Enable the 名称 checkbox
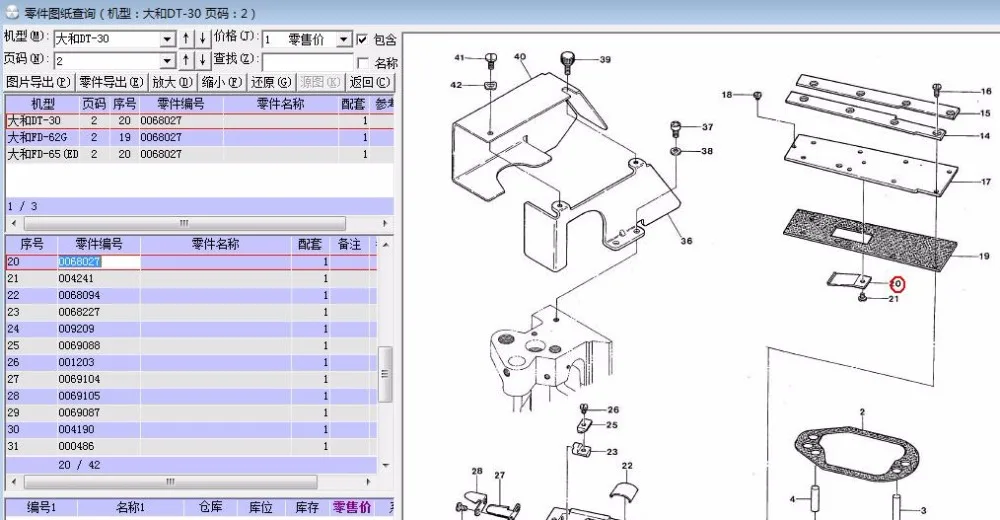Image resolution: width=1000 pixels, height=520 pixels. [363, 63]
